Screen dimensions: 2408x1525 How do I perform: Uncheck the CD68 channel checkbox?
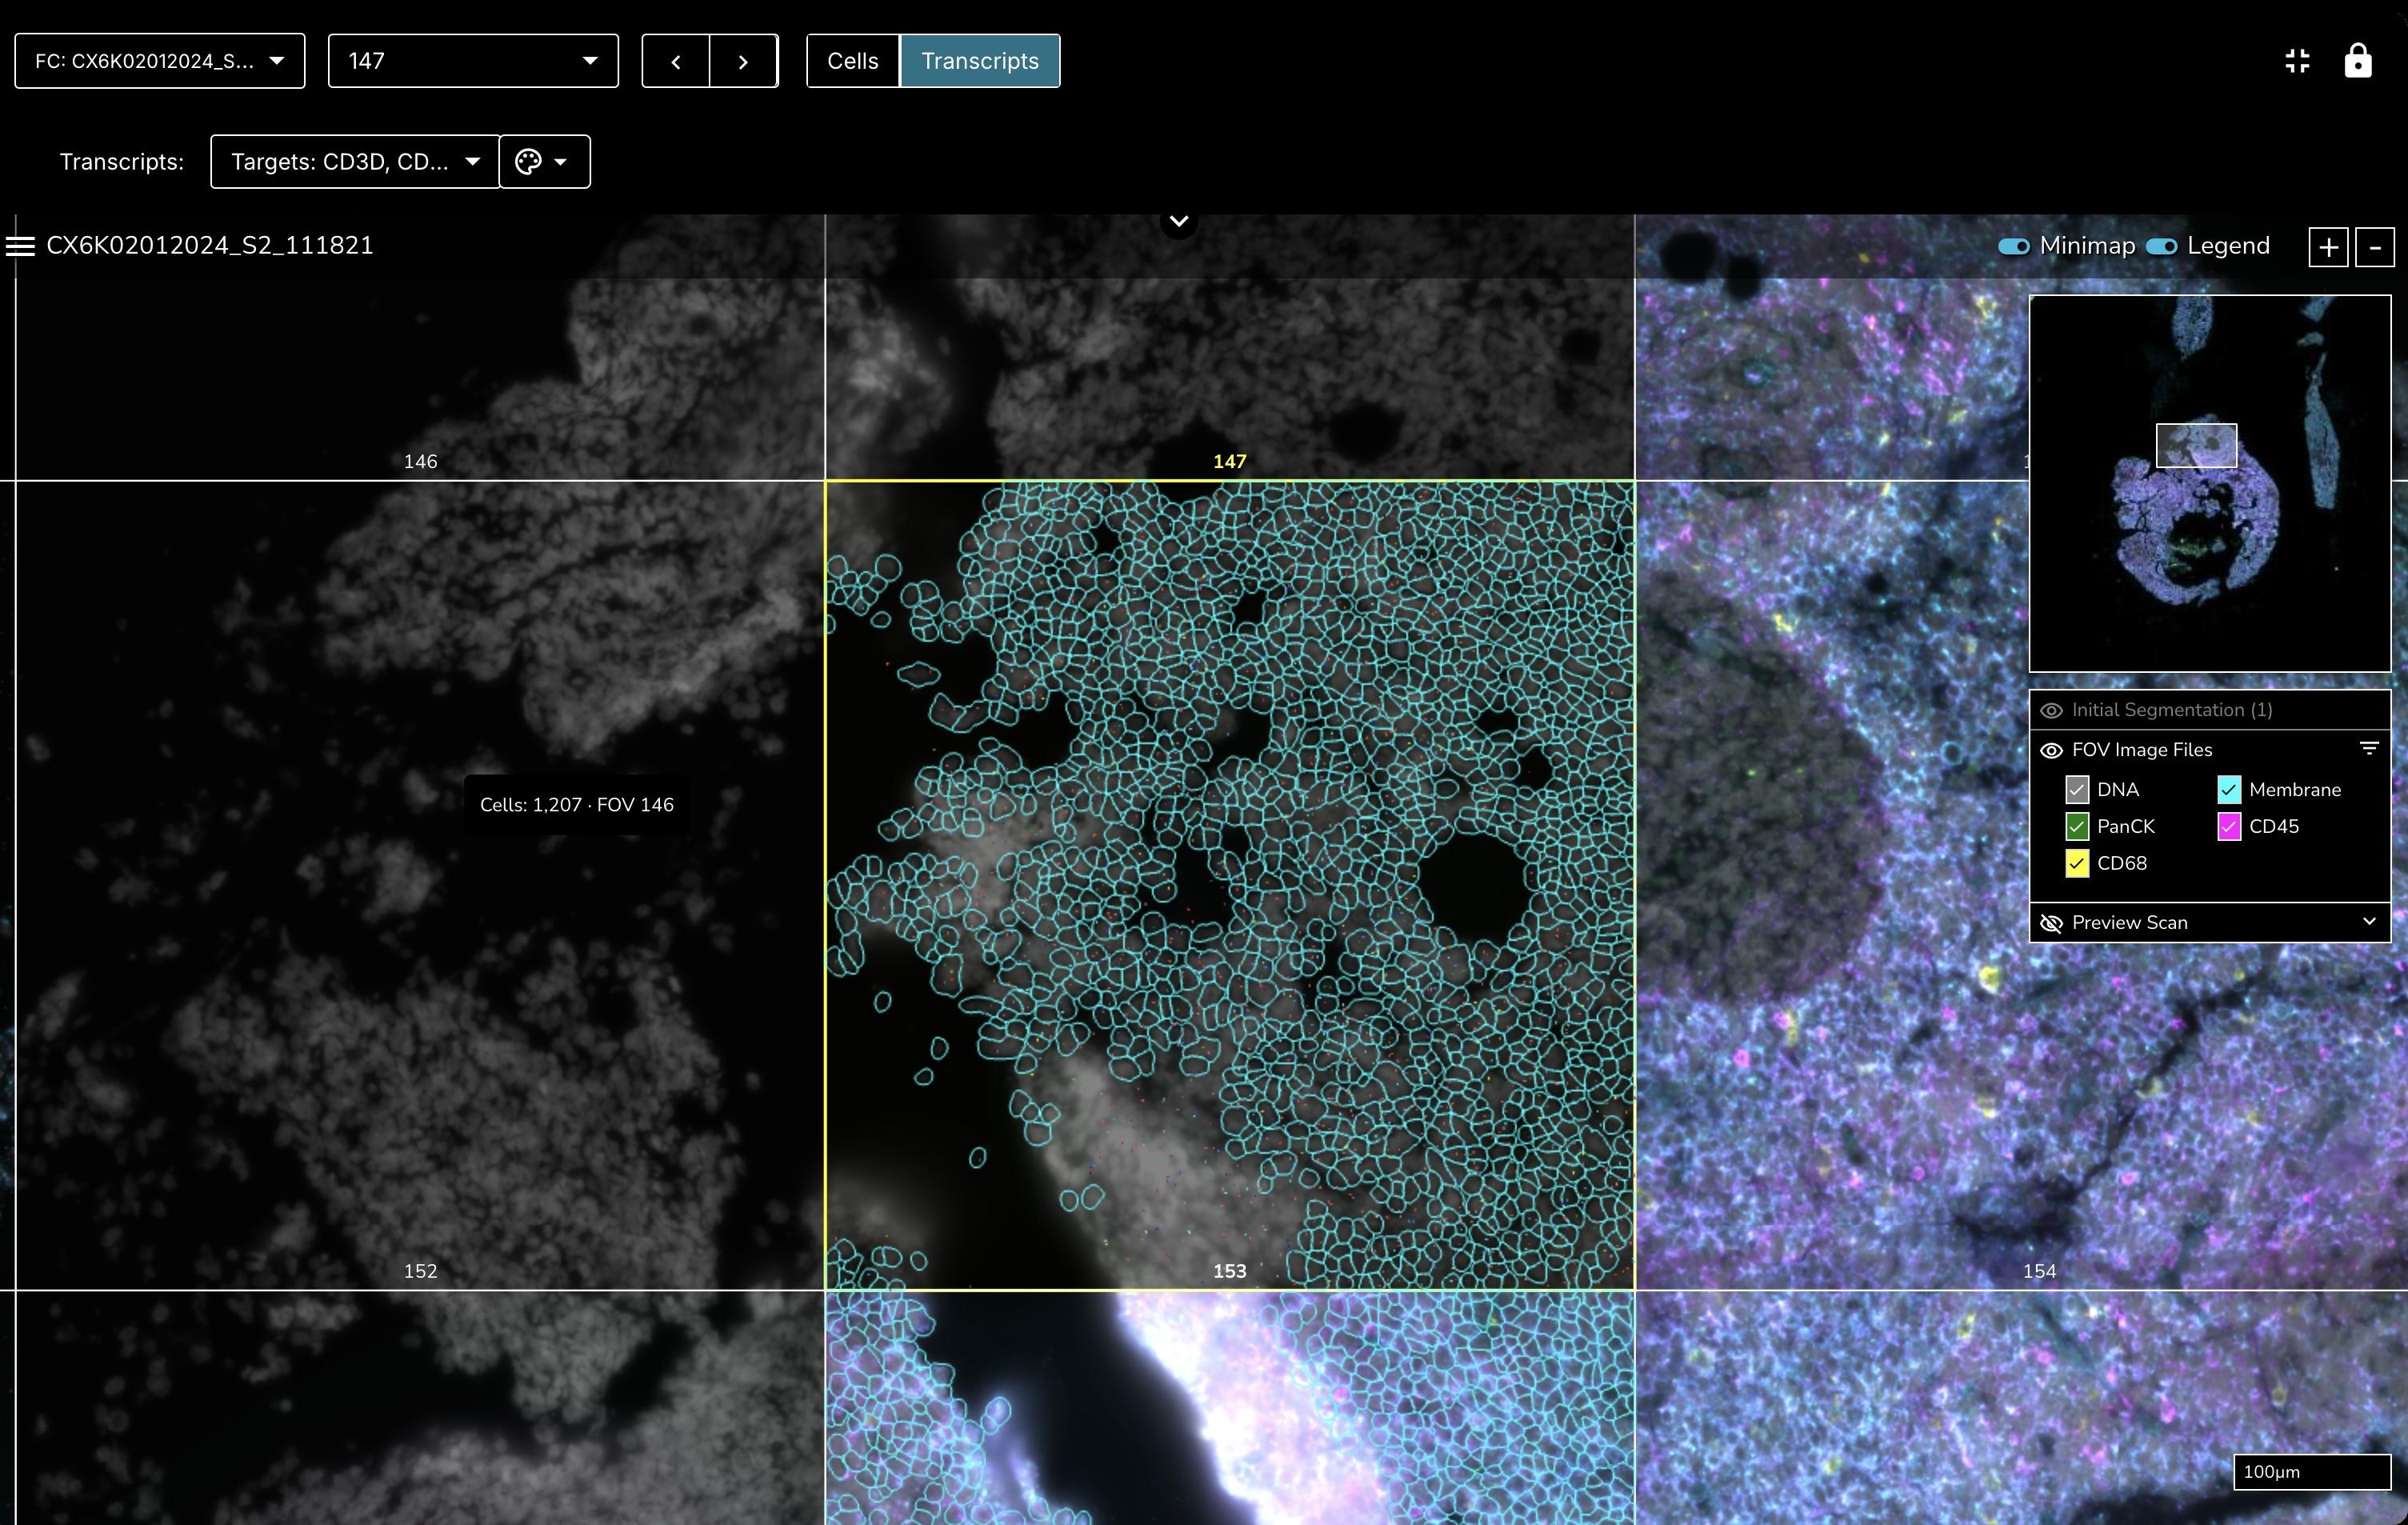tap(2077, 863)
